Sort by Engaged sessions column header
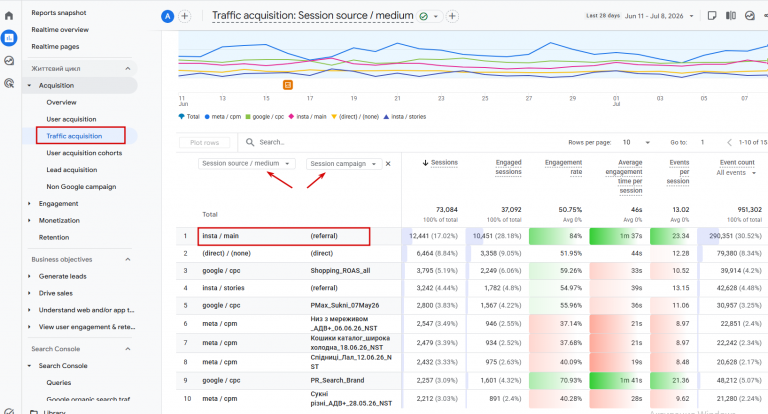 pyautogui.click(x=508, y=167)
